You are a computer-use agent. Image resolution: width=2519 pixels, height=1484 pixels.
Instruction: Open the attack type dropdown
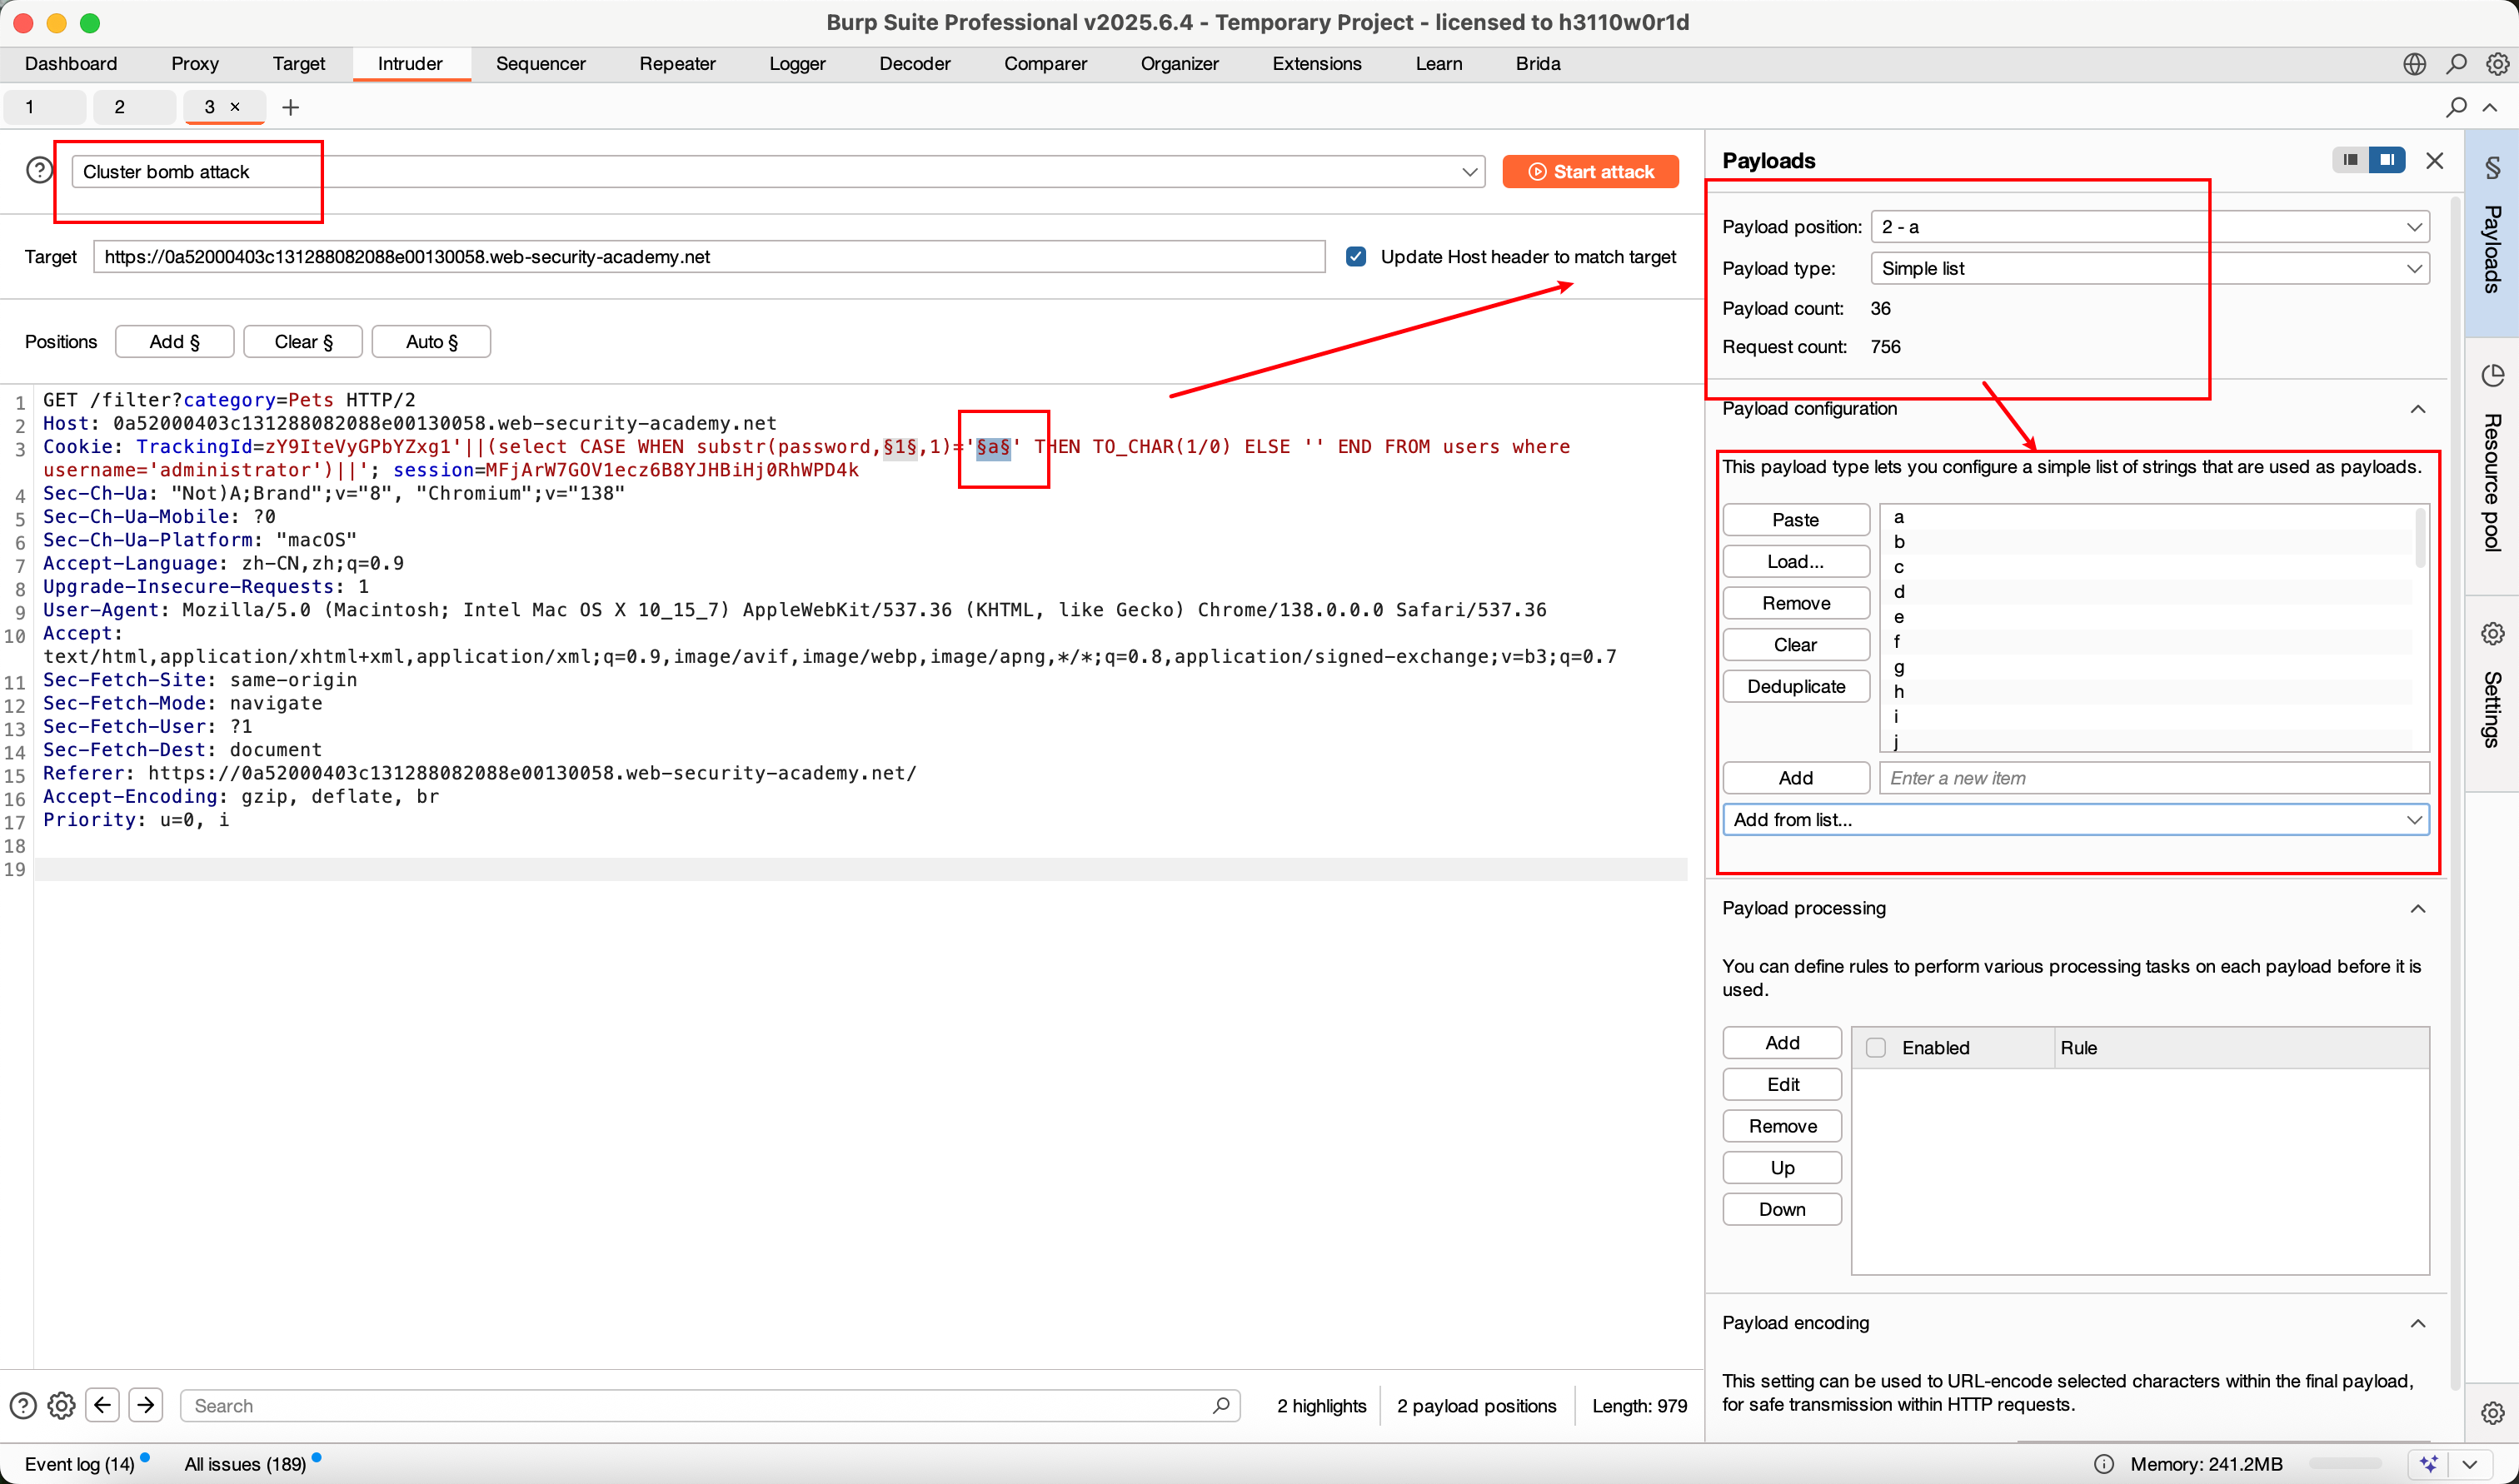coord(777,172)
